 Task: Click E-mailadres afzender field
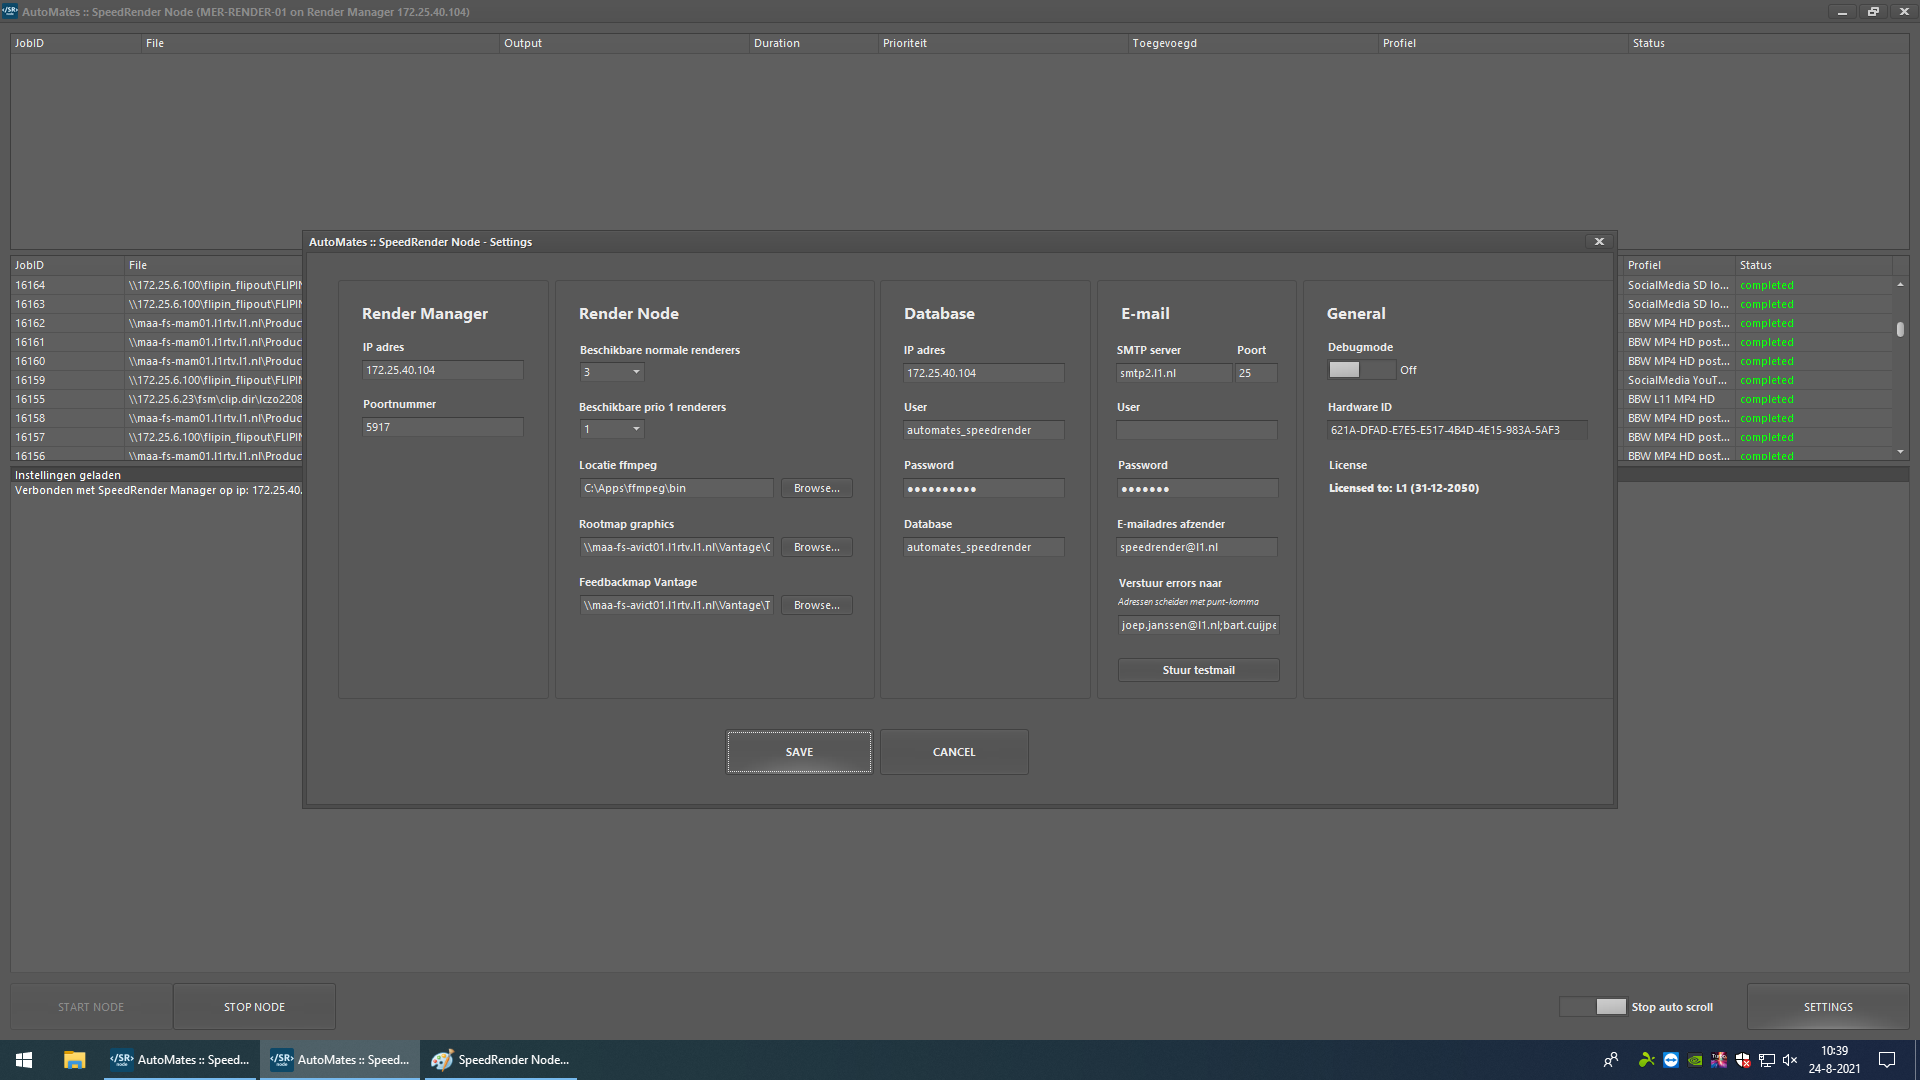[1197, 547]
